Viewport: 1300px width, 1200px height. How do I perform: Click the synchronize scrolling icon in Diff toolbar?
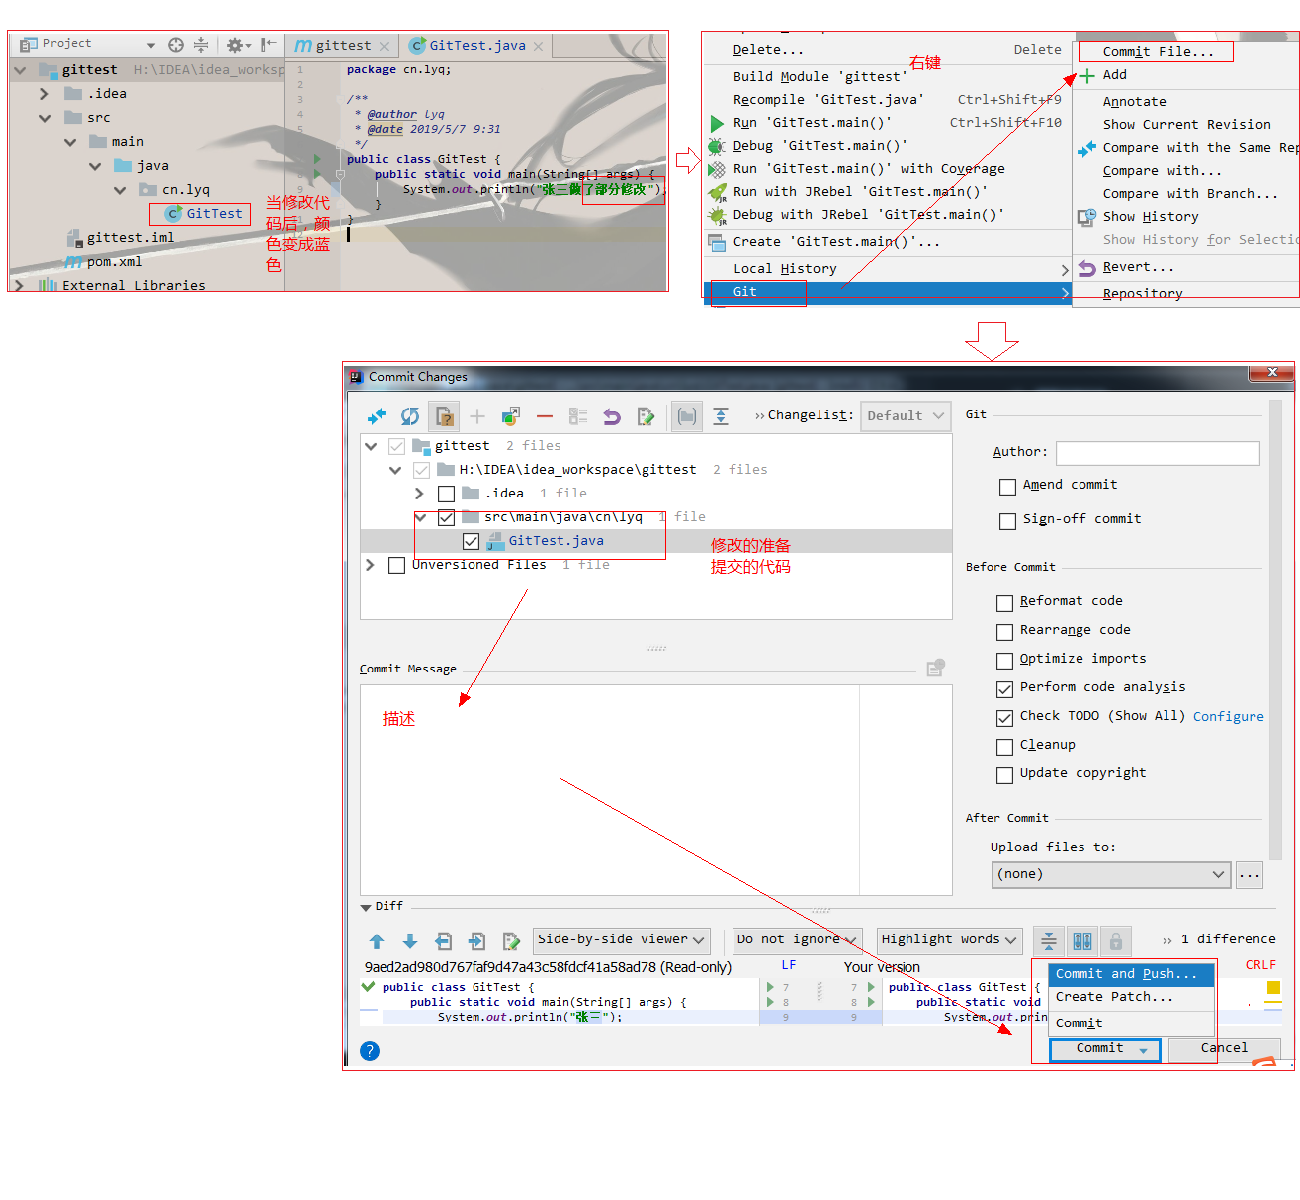1082,940
